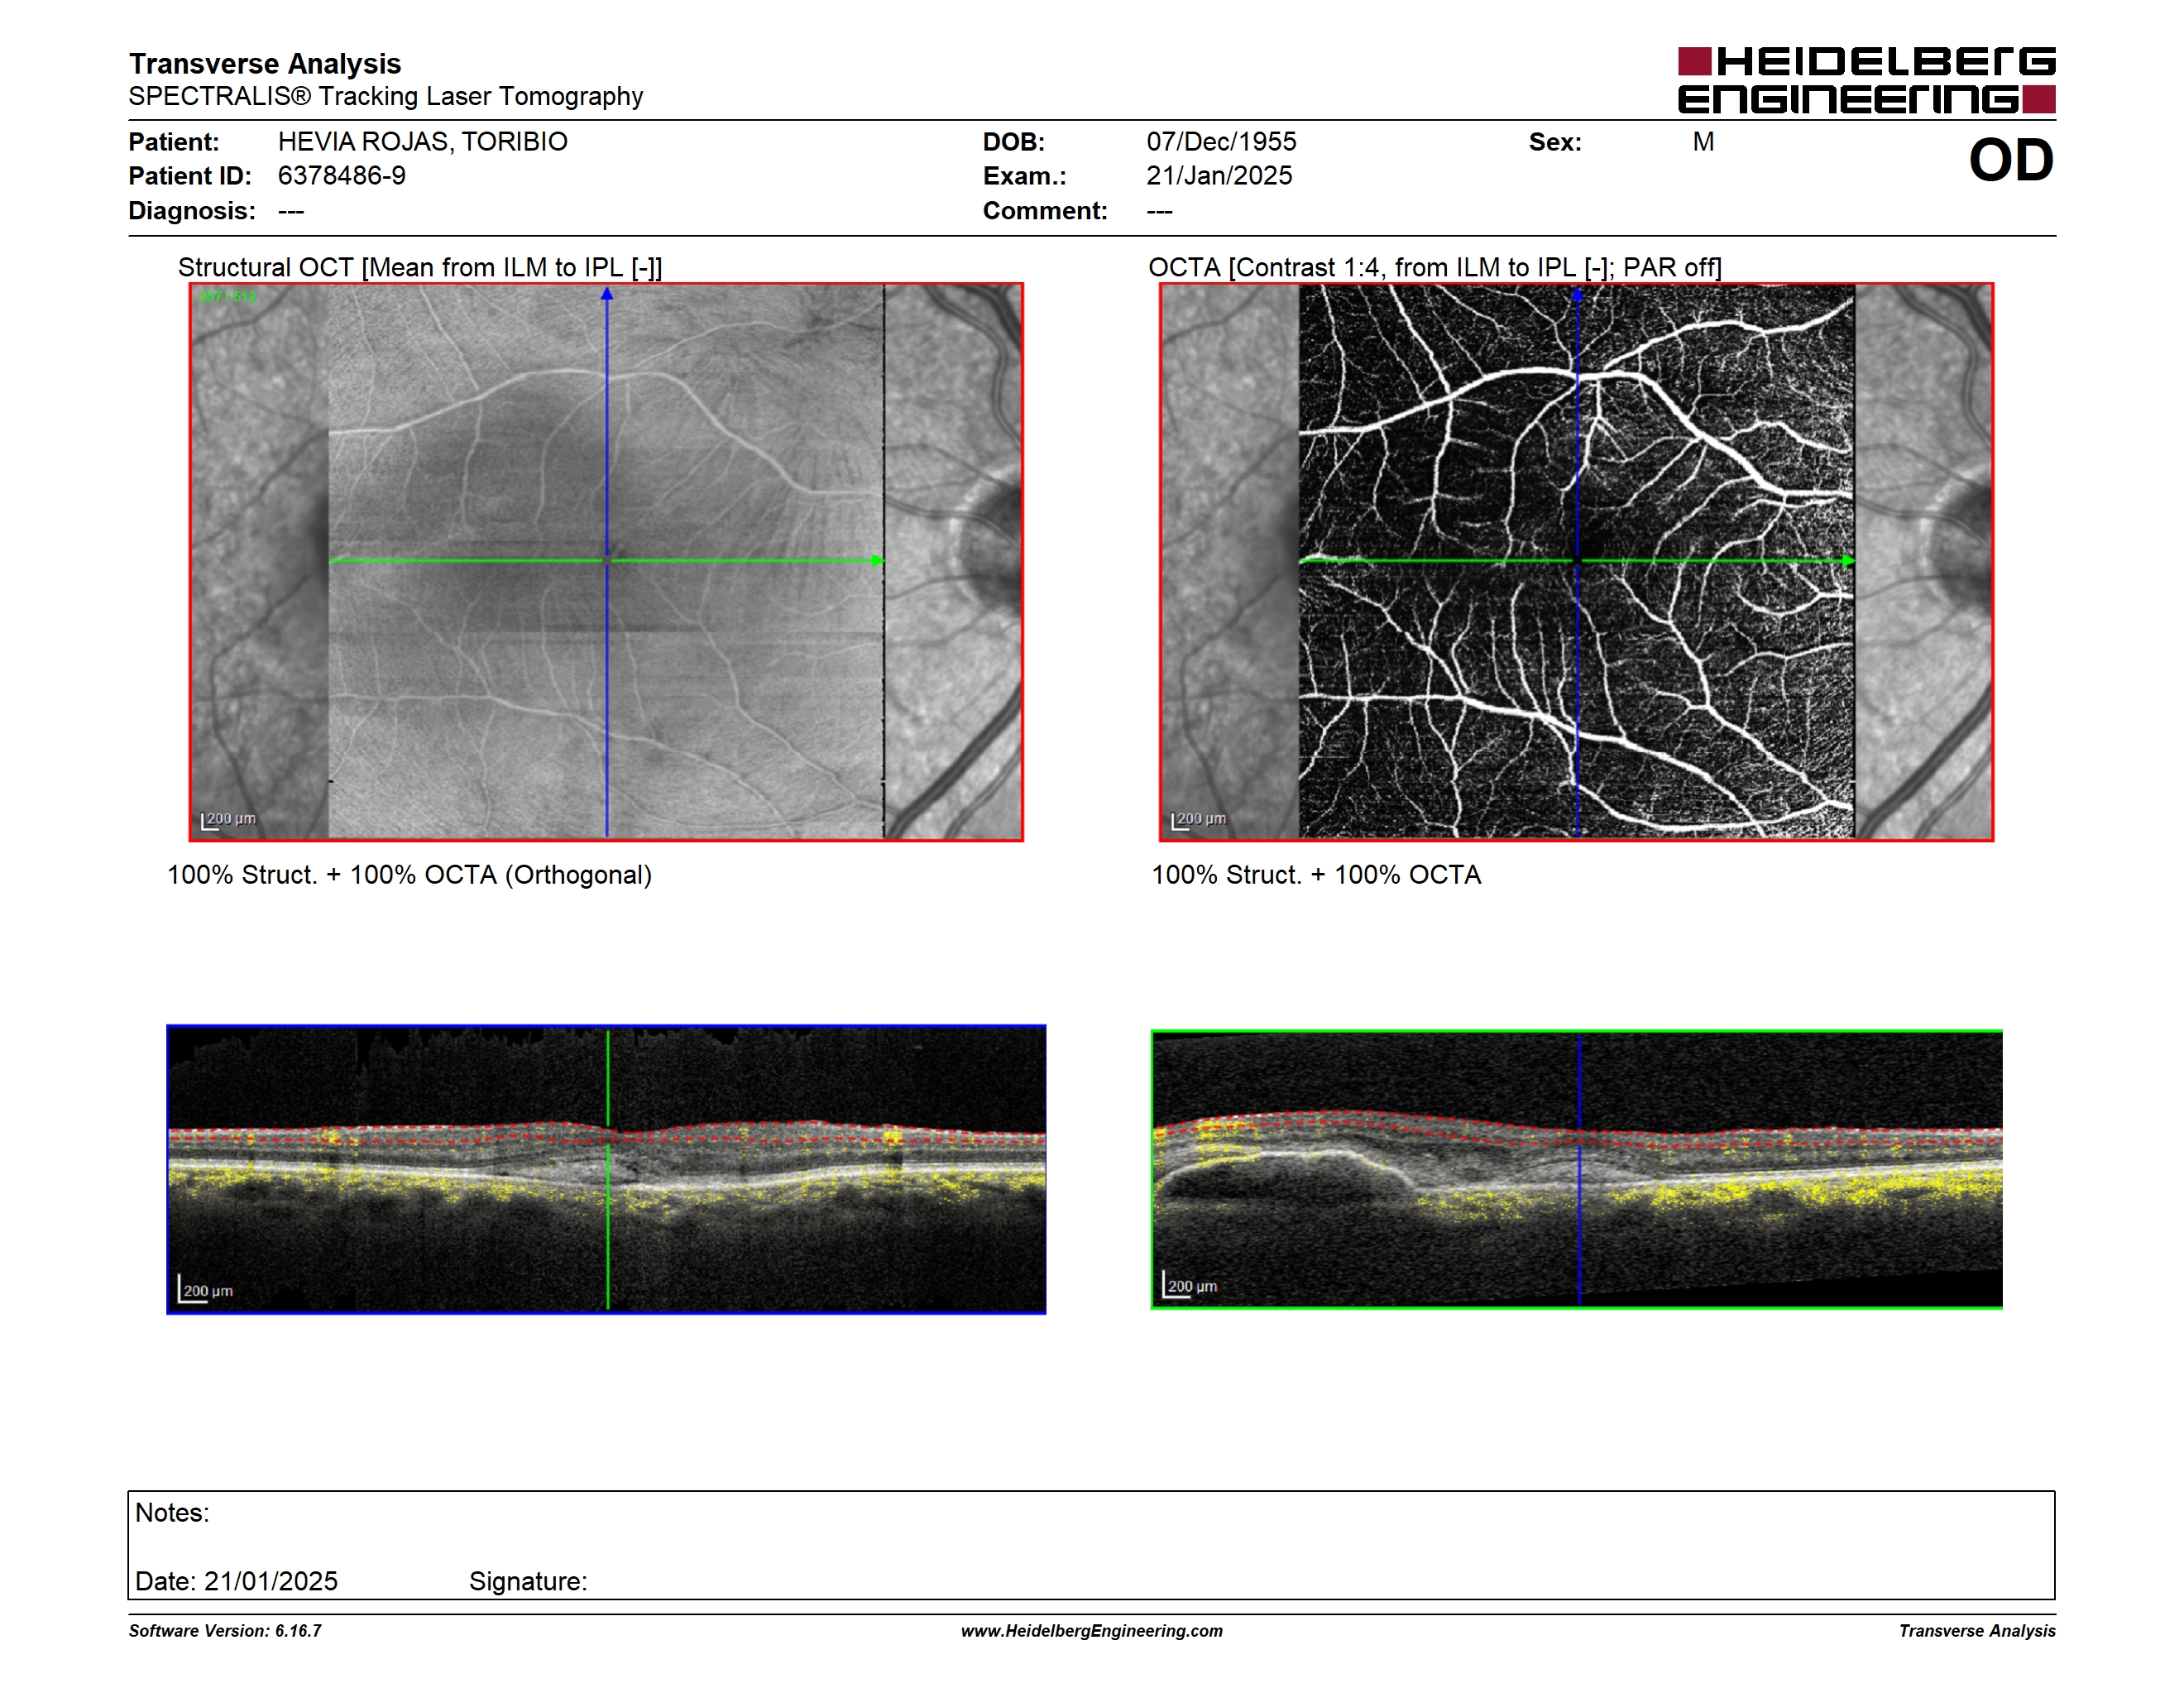Click SPECTRALIS Tracking Laser Tomography subtitle
The image size is (2184, 1688).
pos(385,97)
